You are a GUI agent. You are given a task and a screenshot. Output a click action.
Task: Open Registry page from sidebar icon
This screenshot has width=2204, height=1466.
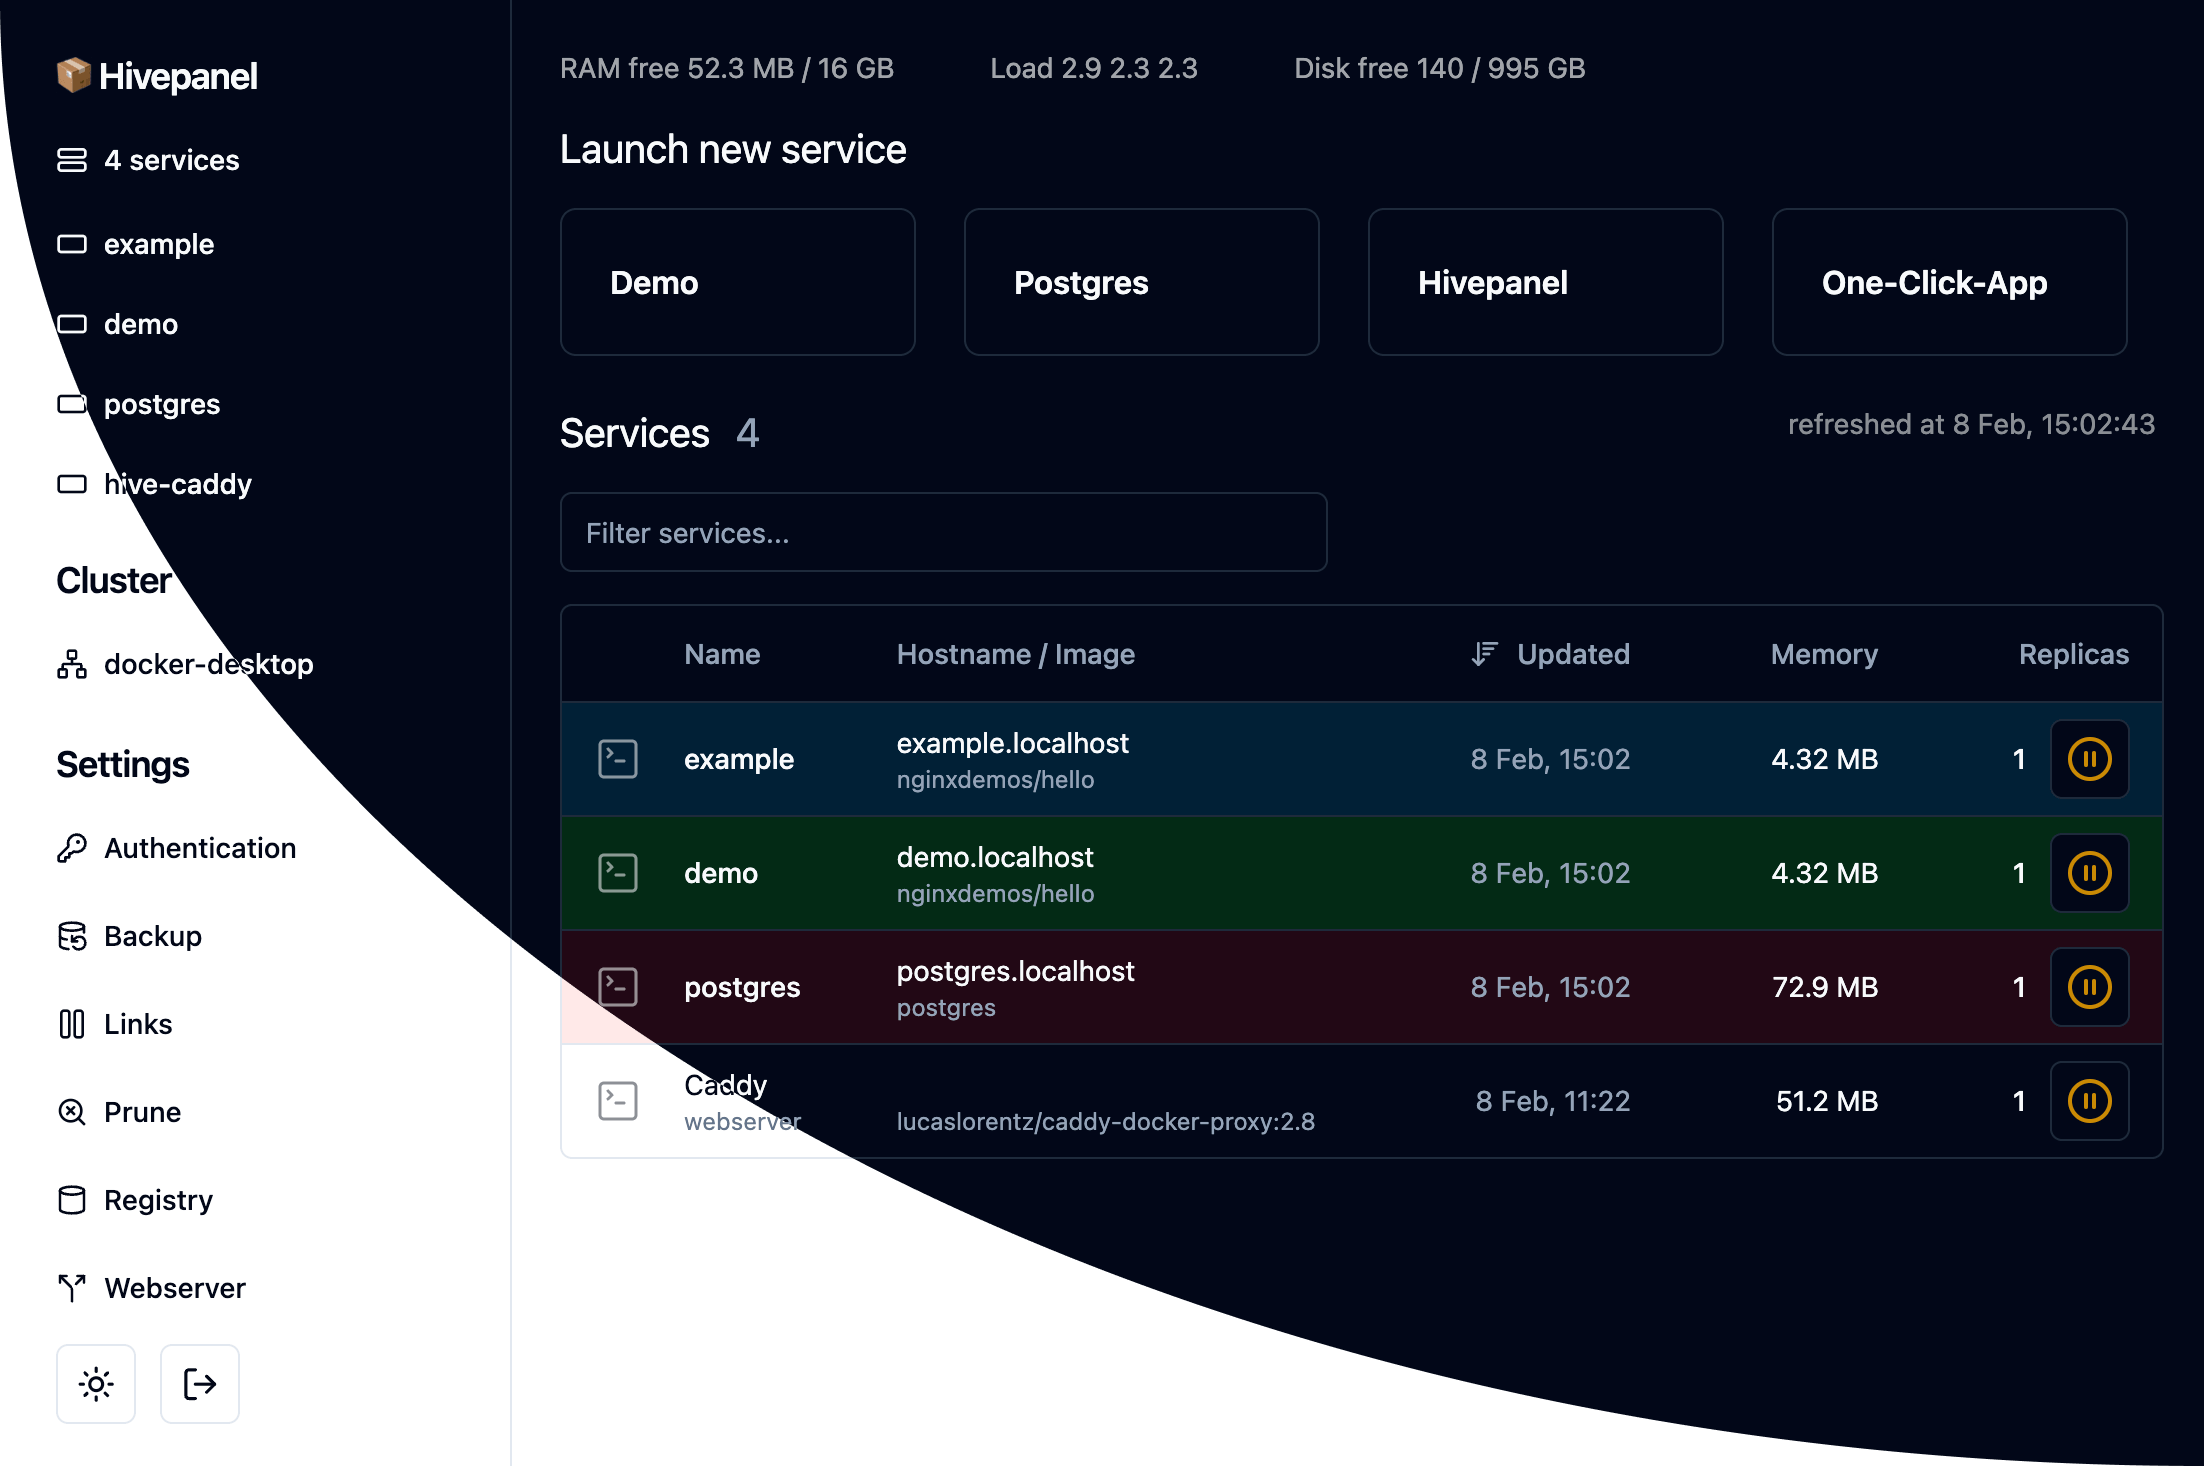pos(72,1200)
